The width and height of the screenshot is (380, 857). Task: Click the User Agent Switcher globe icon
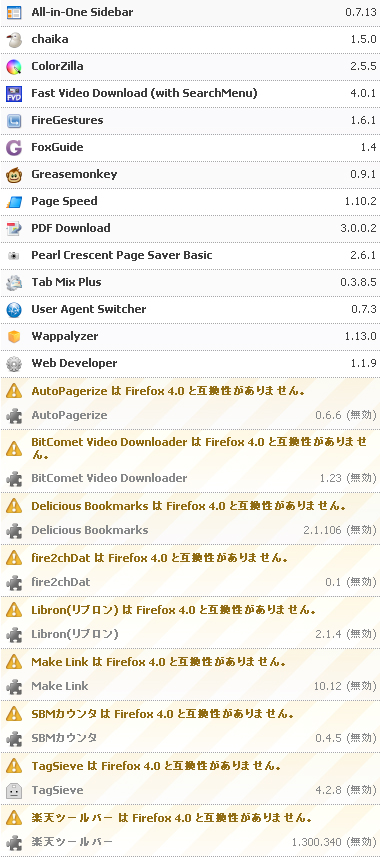point(14,310)
